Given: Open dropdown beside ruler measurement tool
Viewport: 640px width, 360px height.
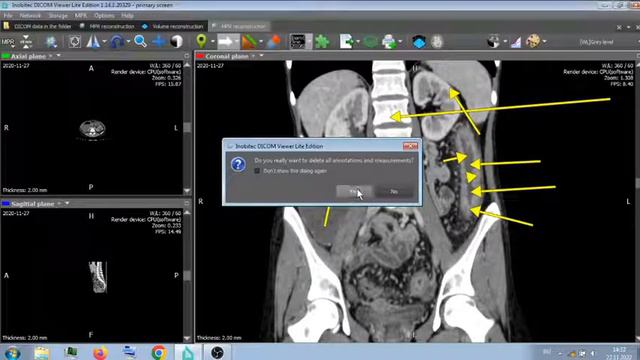Looking at the screenshot, I should [261, 42].
